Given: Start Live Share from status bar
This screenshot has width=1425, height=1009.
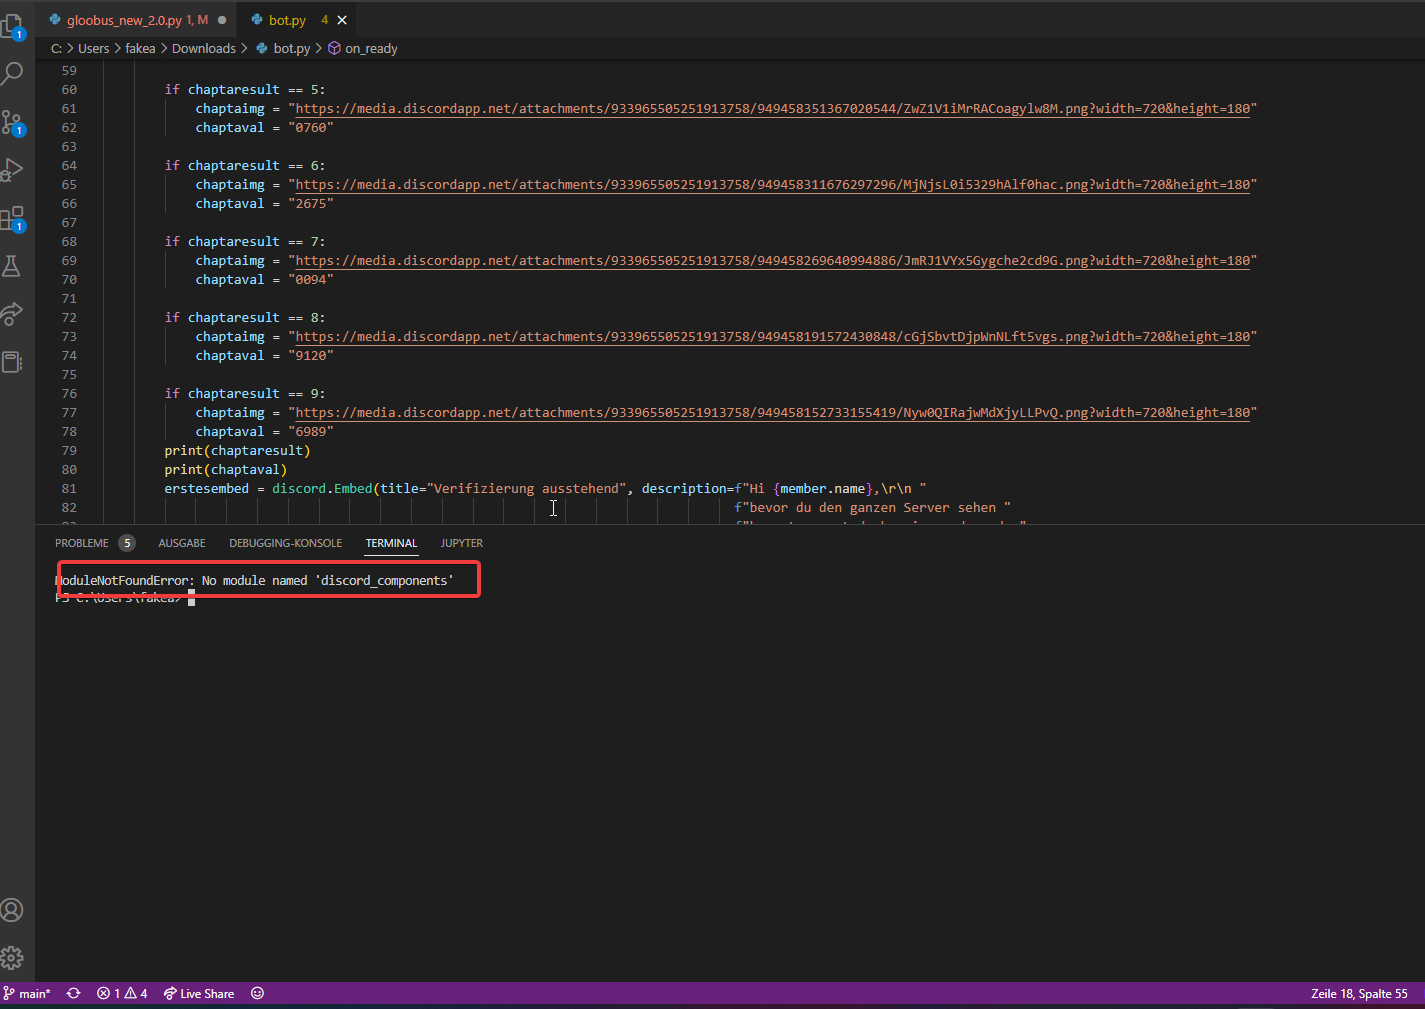Looking at the screenshot, I should coord(199,993).
